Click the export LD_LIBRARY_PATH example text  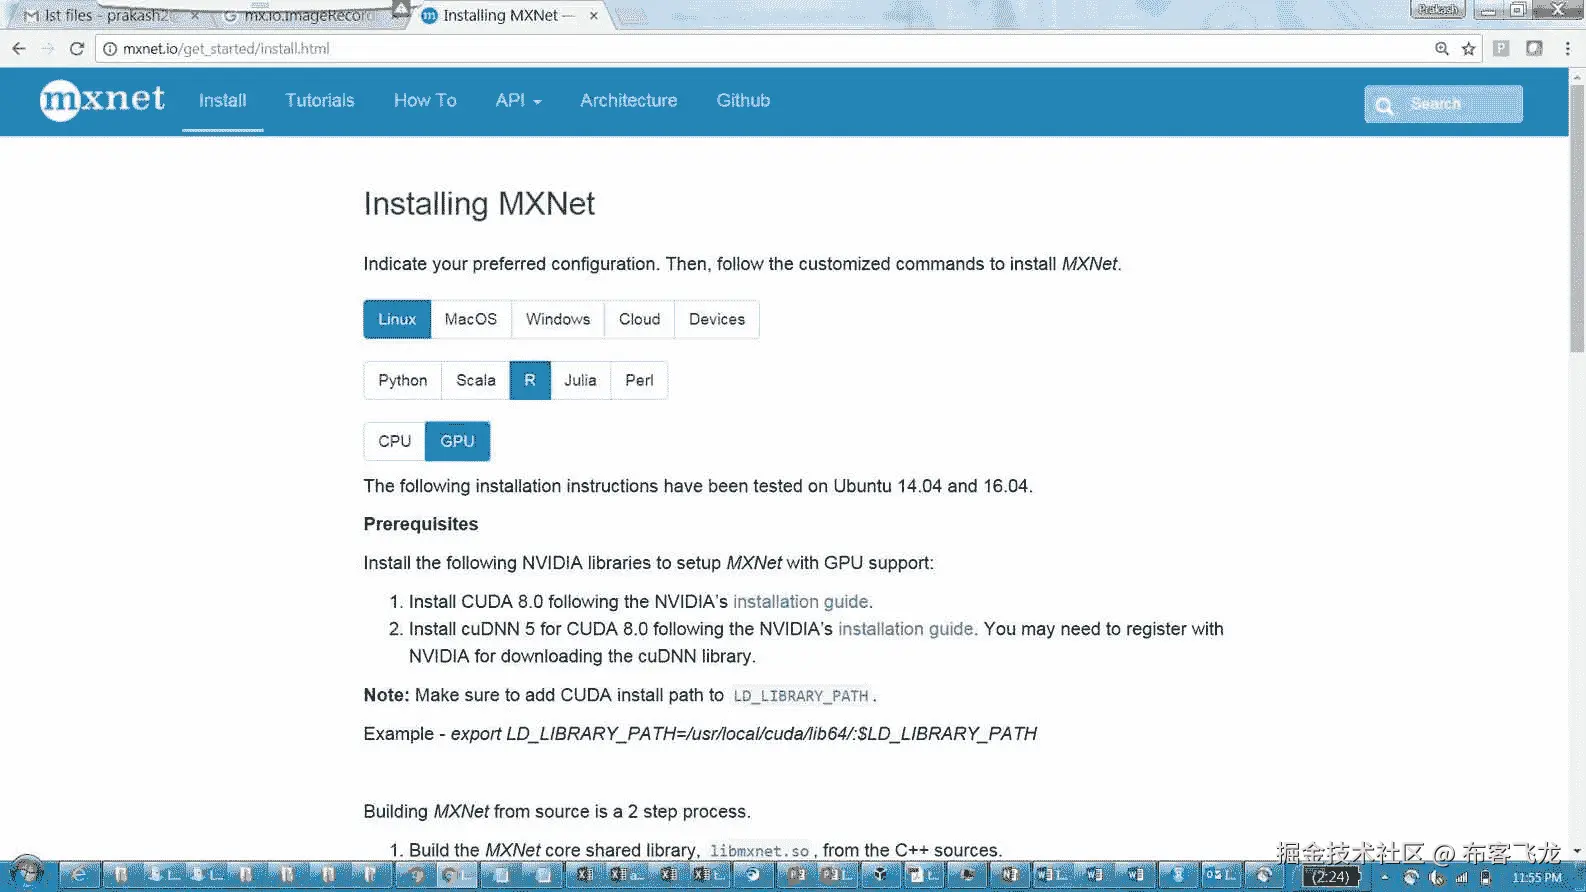tap(744, 734)
